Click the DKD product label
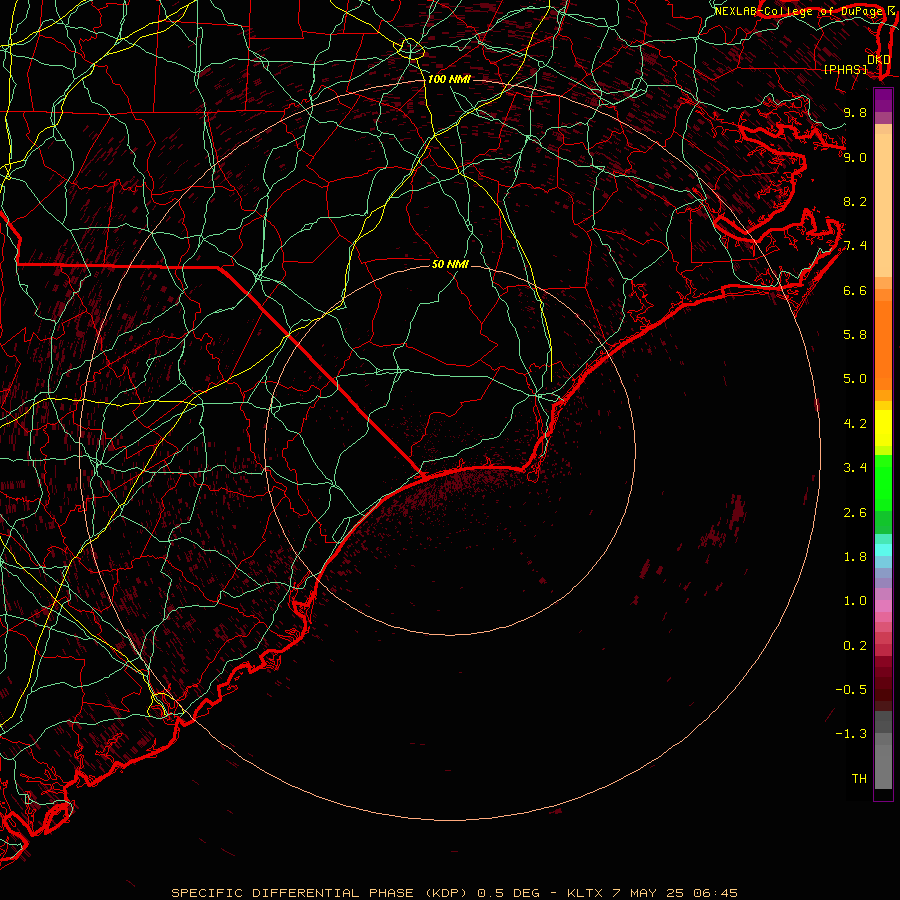The height and width of the screenshot is (900, 900). pyautogui.click(x=878, y=59)
